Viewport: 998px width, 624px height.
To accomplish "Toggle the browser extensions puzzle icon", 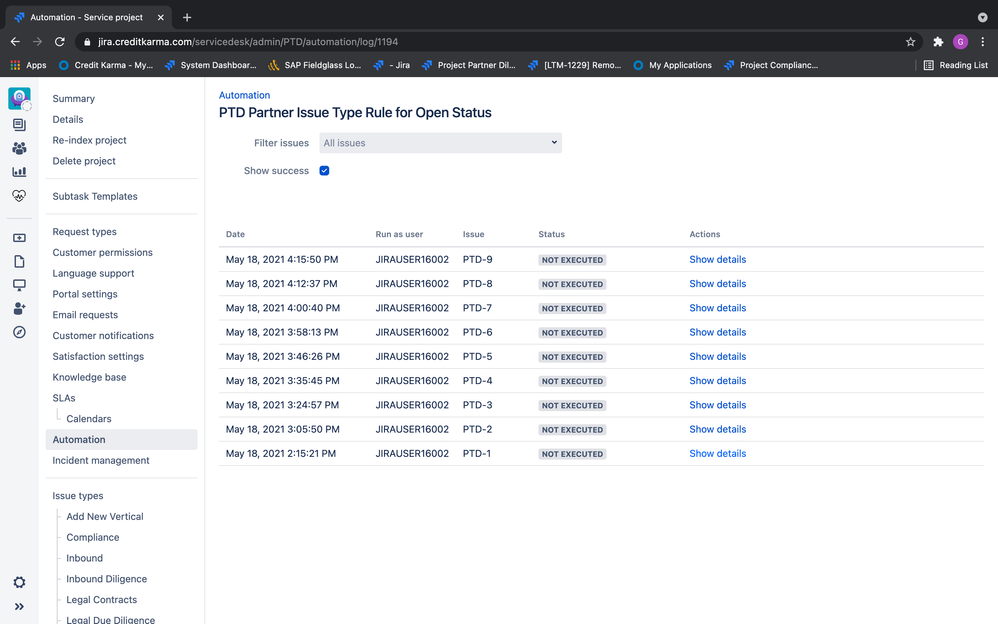I will point(937,42).
